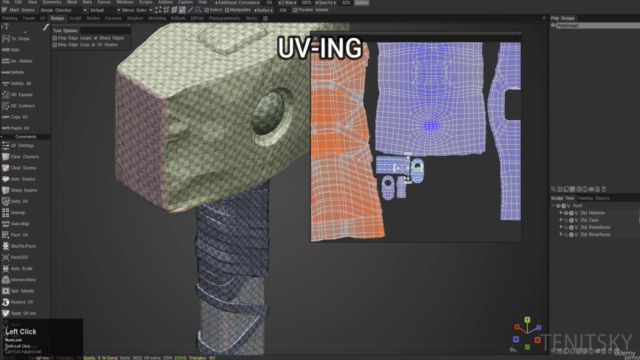The width and height of the screenshot is (640, 360).
Task: Expand the Case node in Sculpt Tree
Action: pyautogui.click(x=561, y=220)
